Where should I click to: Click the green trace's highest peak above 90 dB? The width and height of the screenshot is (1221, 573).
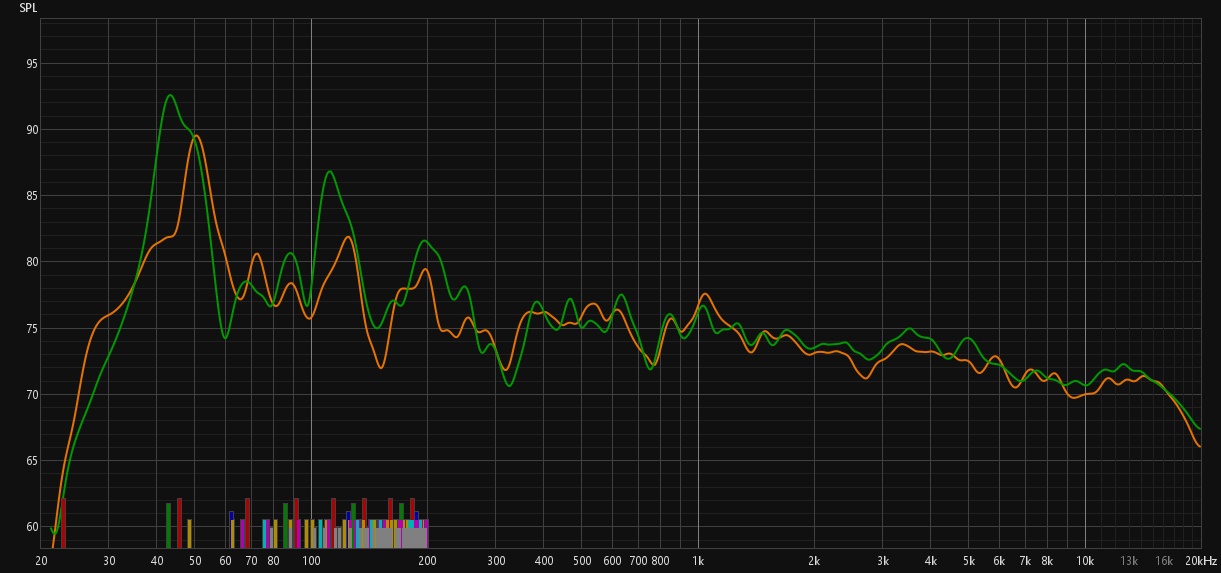coord(170,95)
